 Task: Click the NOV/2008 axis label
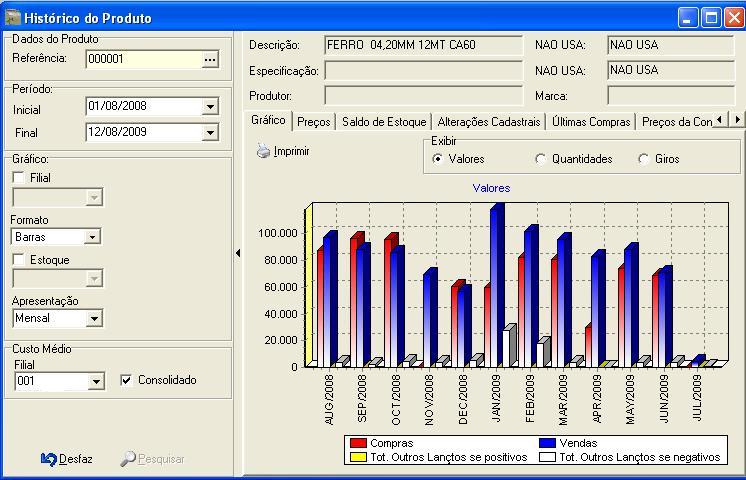(x=429, y=400)
